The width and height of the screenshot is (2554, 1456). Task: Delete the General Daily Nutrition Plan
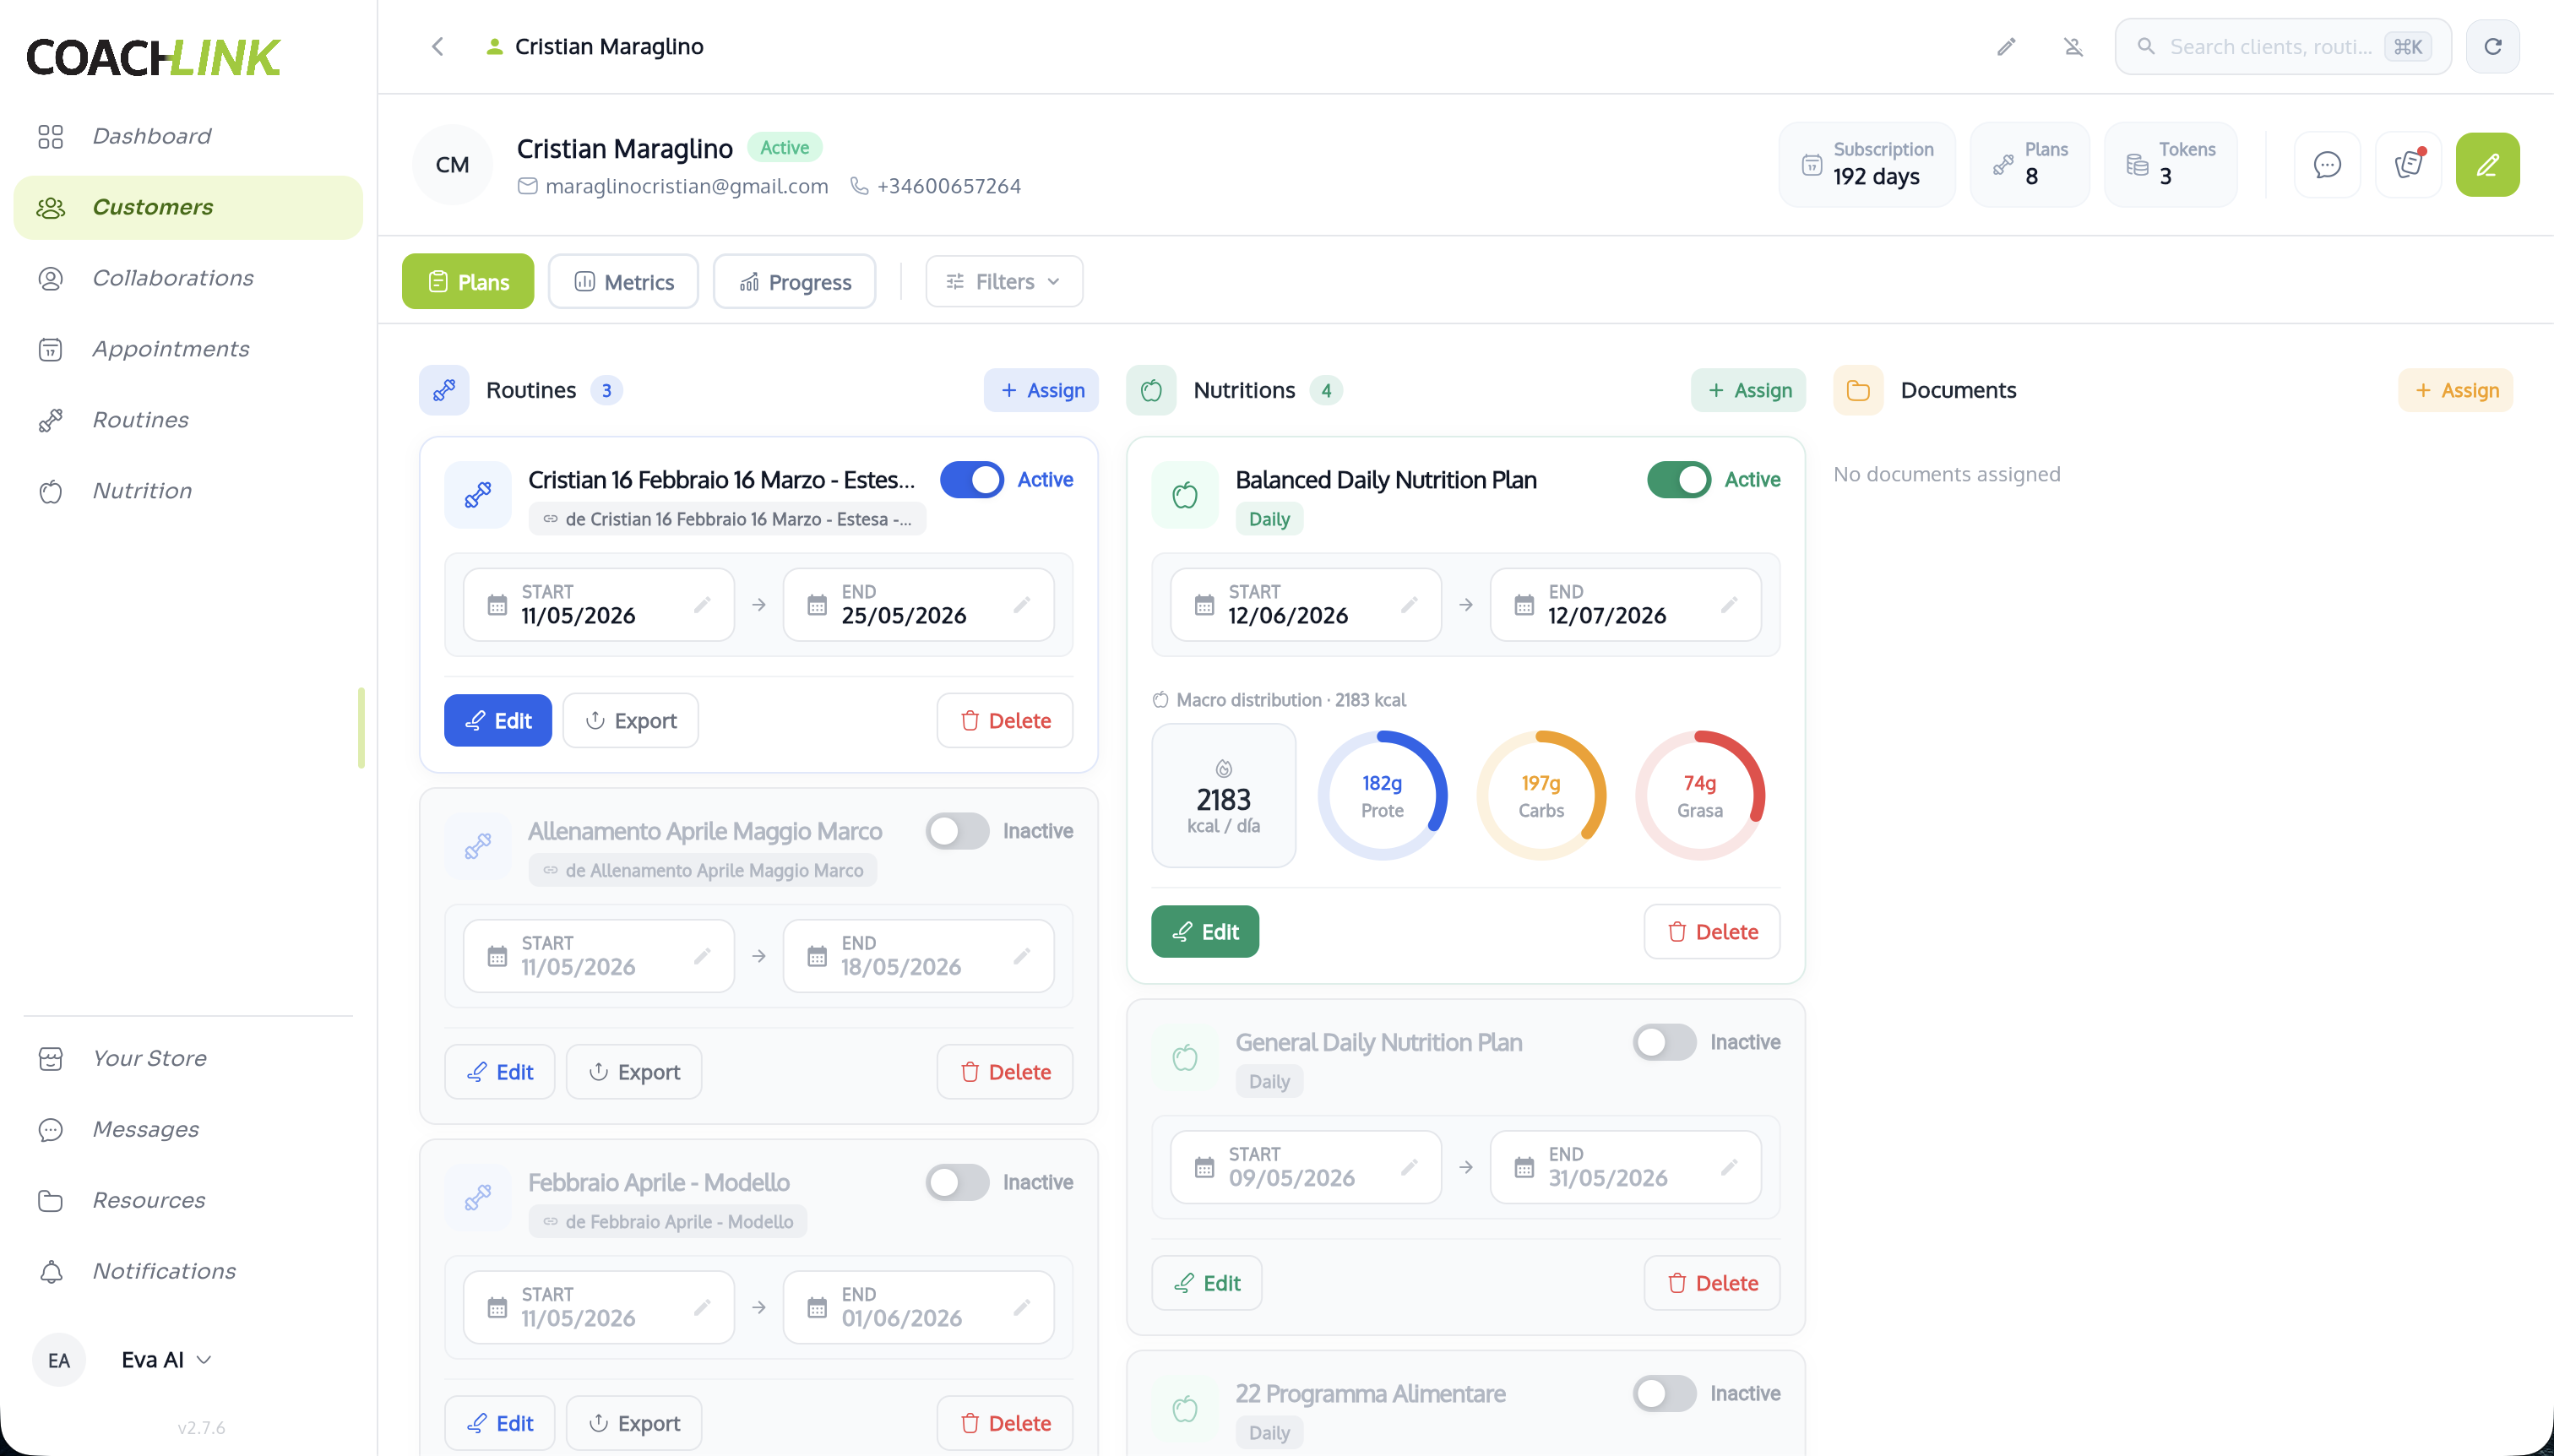click(x=1711, y=1282)
